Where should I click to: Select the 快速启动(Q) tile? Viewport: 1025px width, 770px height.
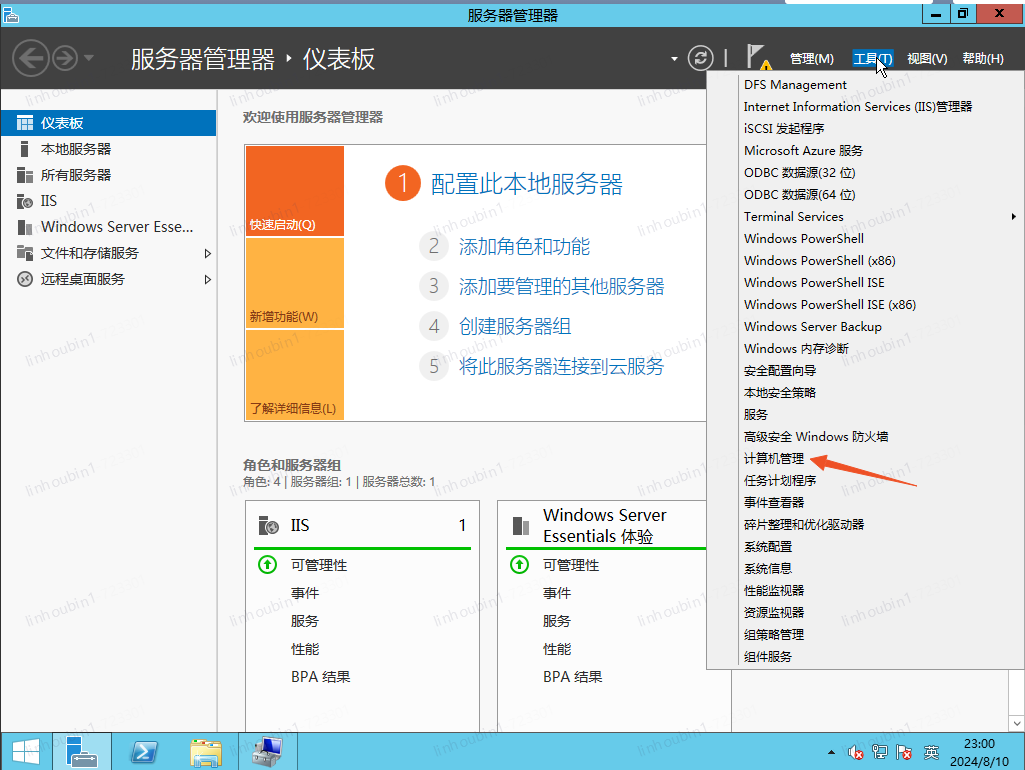(295, 191)
